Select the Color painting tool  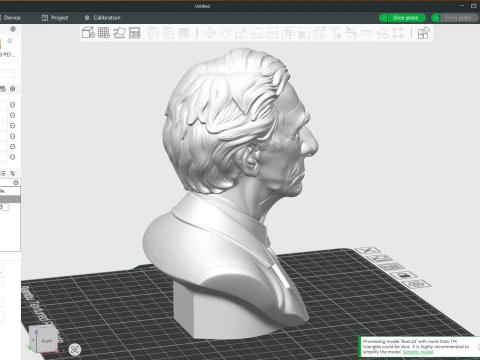pos(351,33)
